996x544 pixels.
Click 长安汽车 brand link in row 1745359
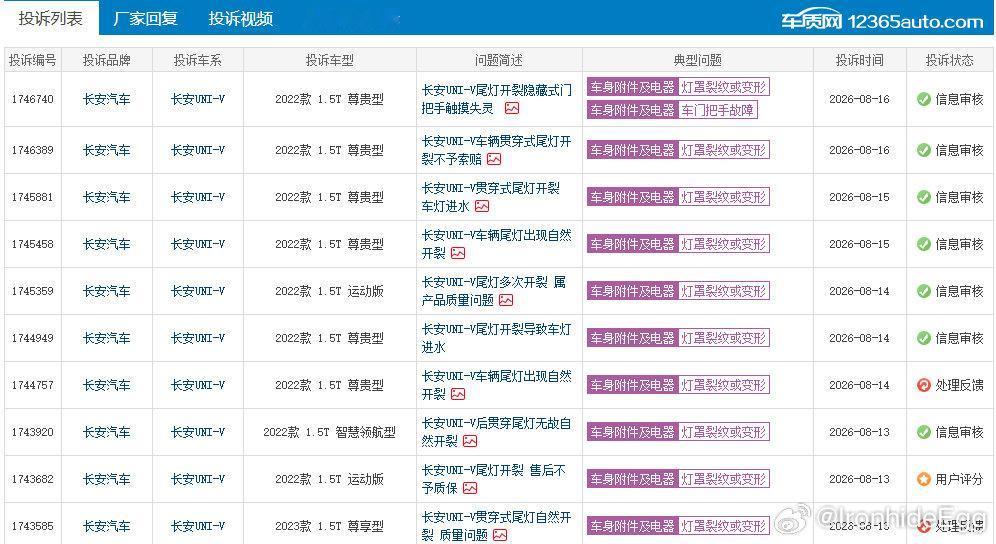click(x=107, y=291)
